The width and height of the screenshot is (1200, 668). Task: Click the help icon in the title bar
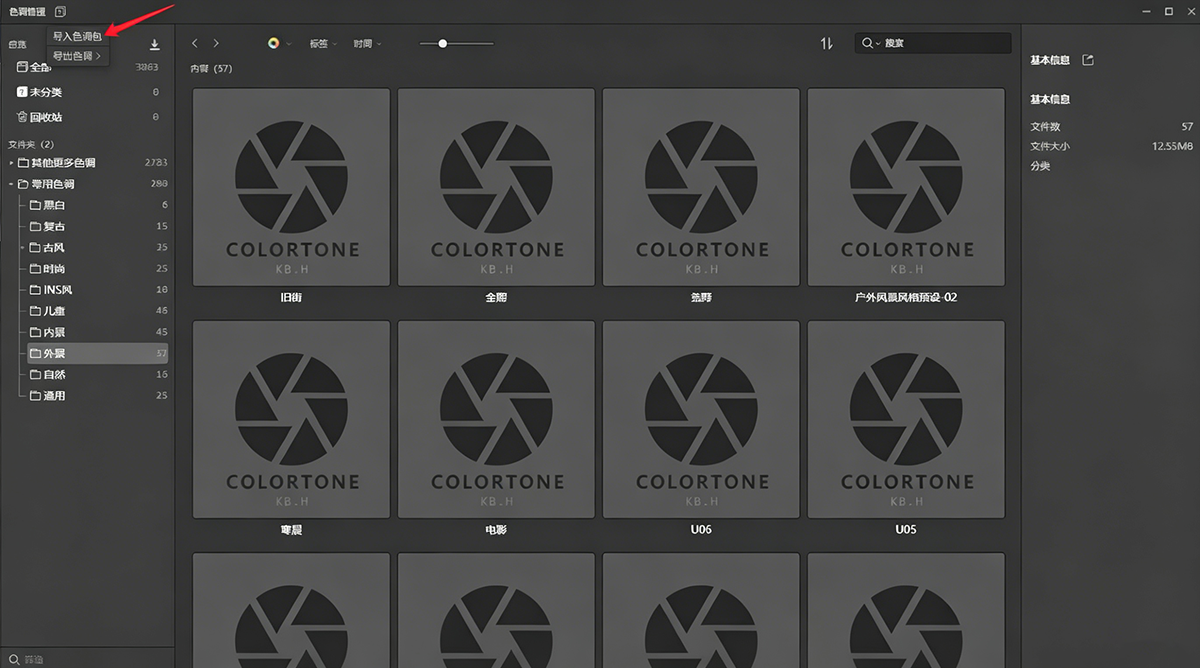[61, 11]
